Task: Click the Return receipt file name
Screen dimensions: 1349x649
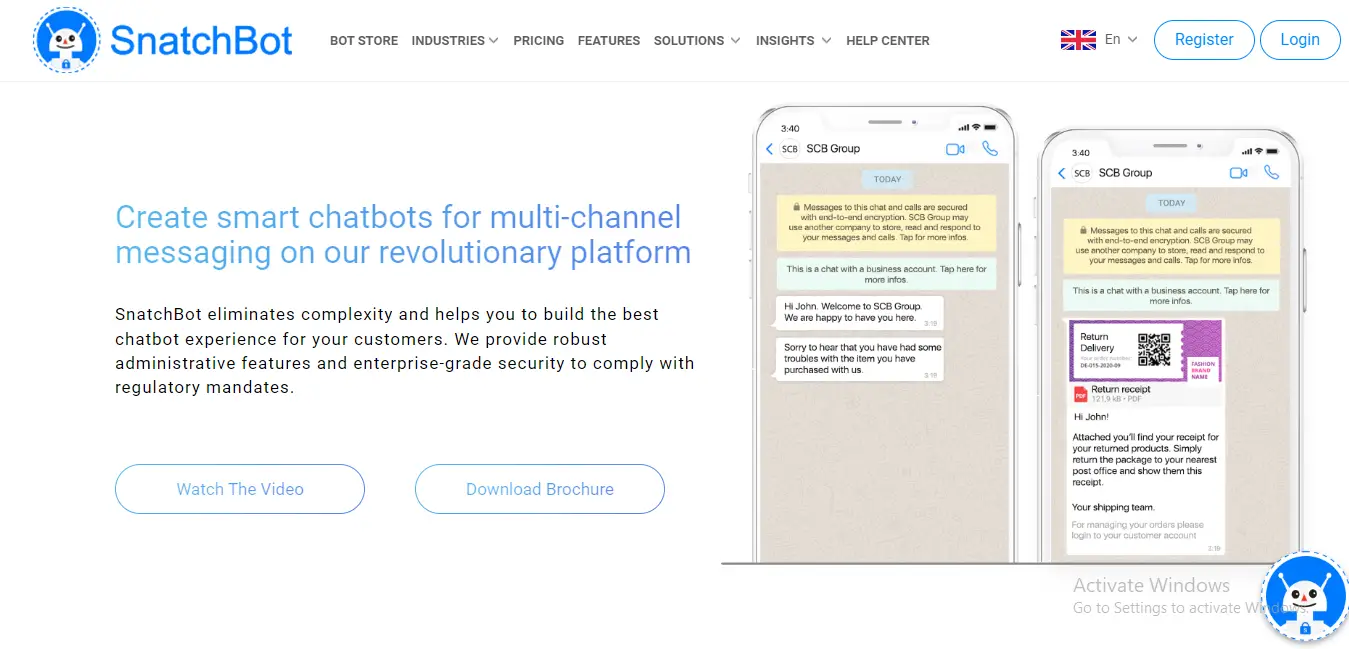Action: [x=1121, y=390]
